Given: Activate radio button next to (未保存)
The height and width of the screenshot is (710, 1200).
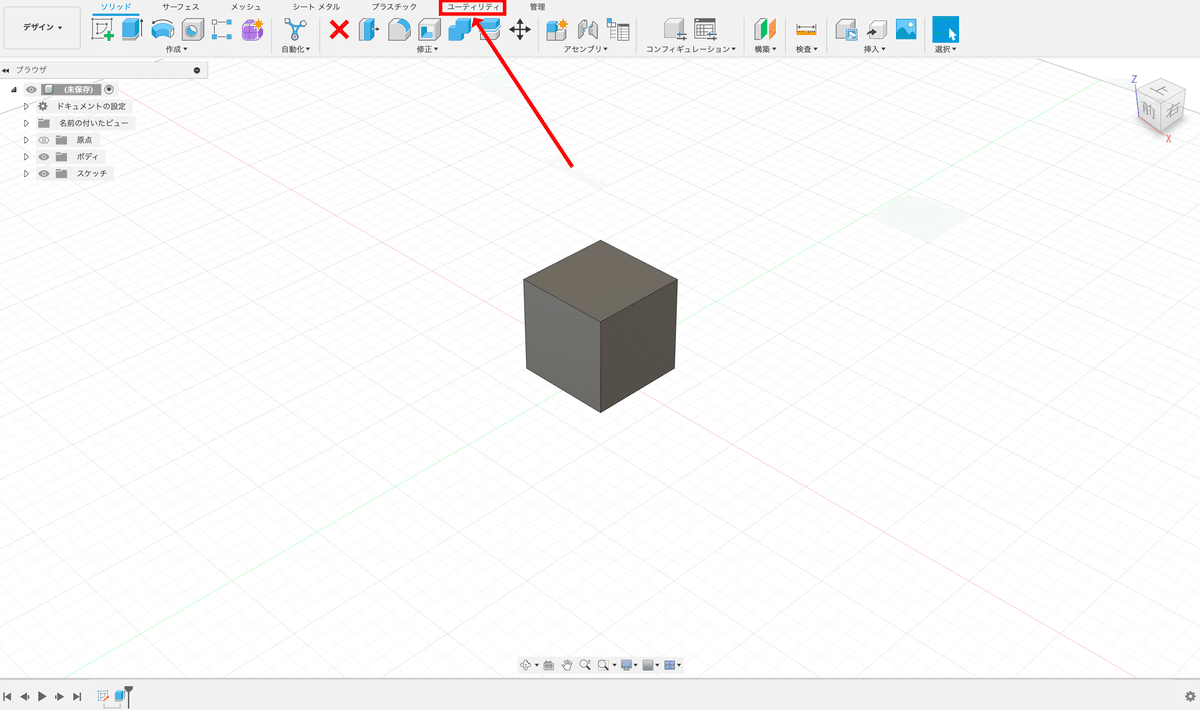Looking at the screenshot, I should click(109, 89).
